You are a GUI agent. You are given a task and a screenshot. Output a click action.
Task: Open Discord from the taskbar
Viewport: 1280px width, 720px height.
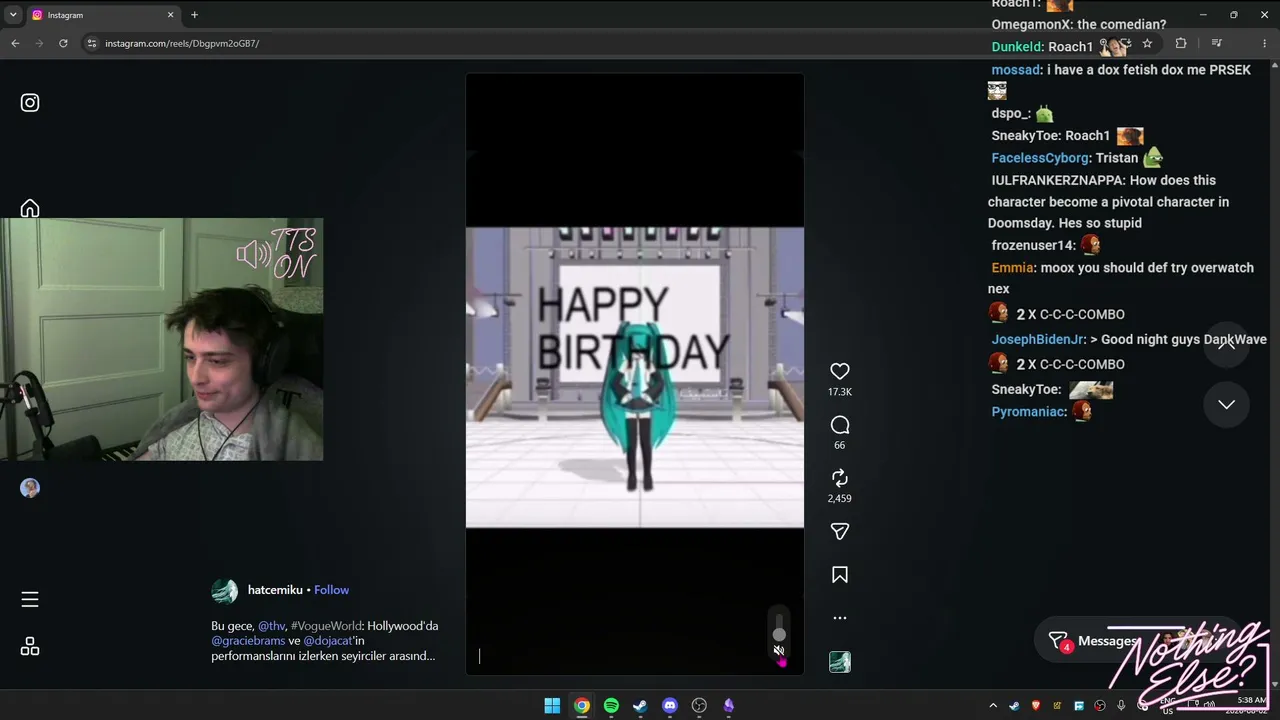tap(670, 706)
